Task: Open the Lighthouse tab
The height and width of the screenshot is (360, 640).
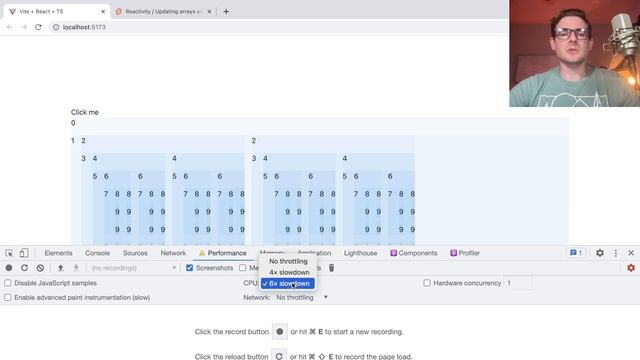Action: 360,253
